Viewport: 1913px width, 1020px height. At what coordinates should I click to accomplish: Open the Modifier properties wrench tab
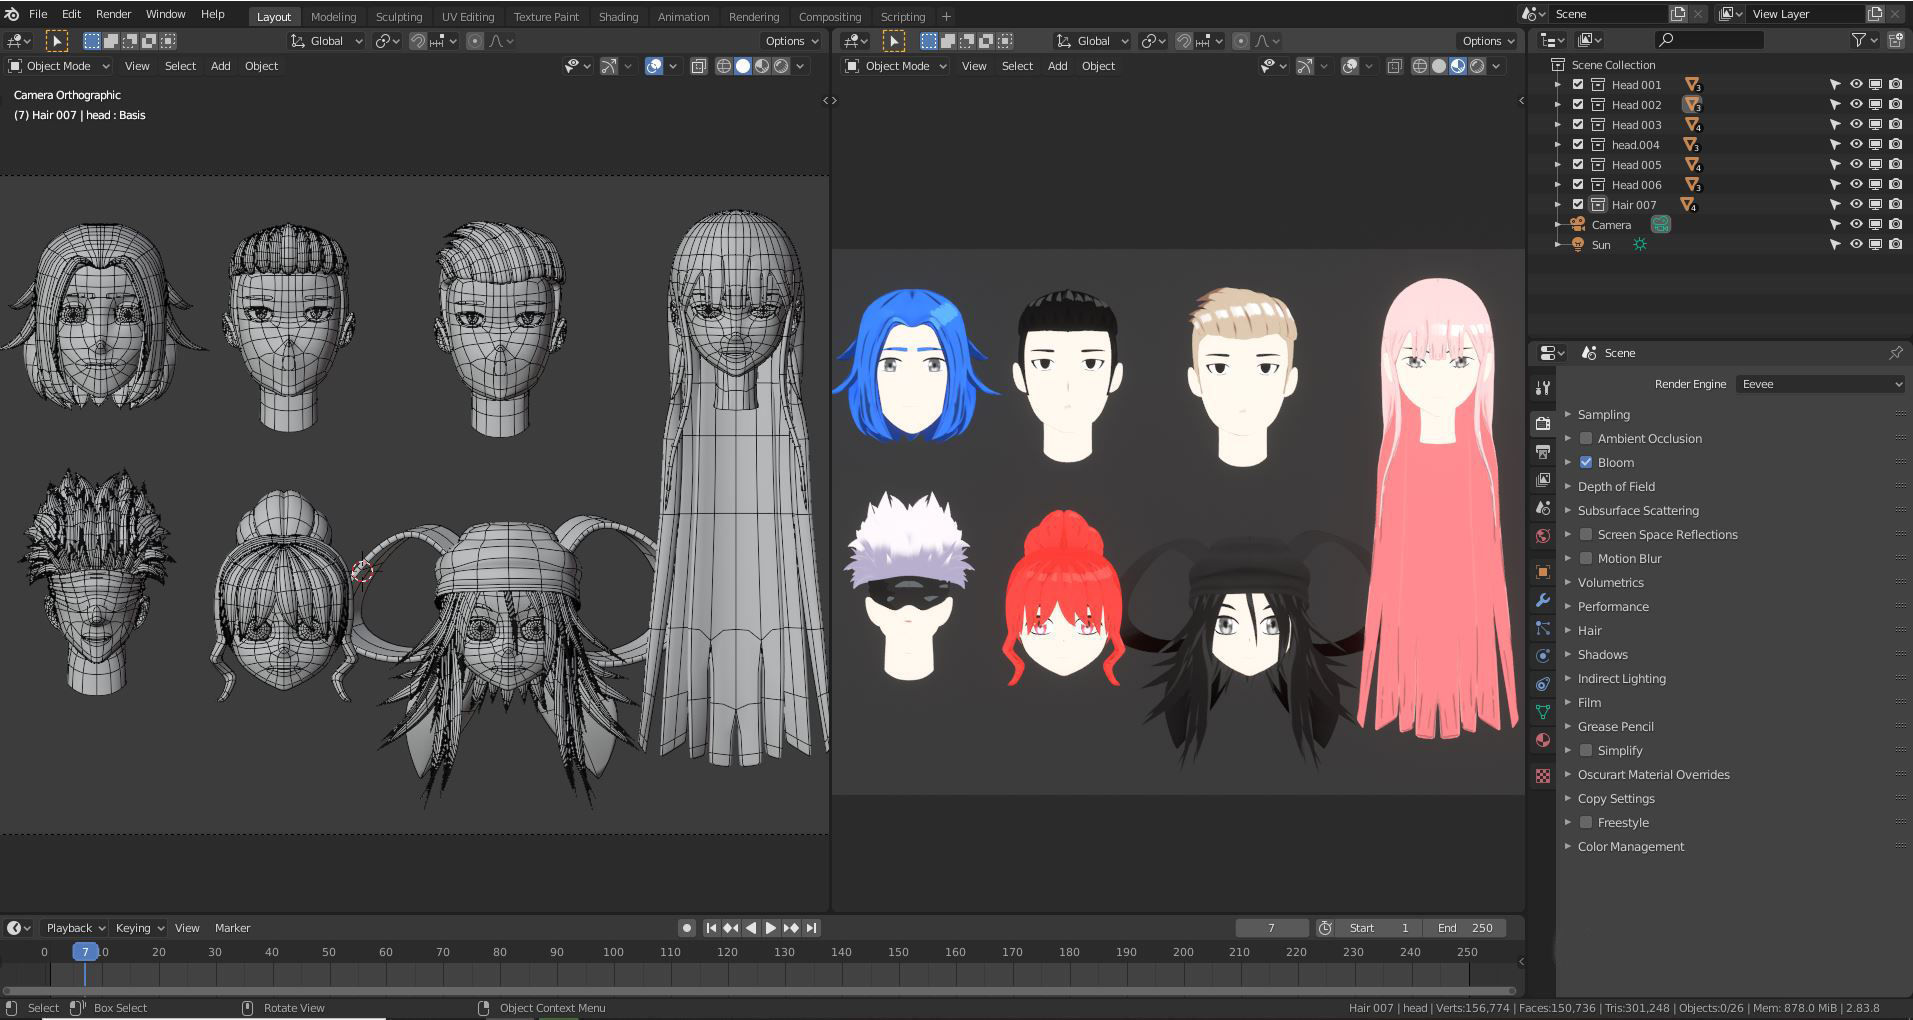click(x=1542, y=600)
